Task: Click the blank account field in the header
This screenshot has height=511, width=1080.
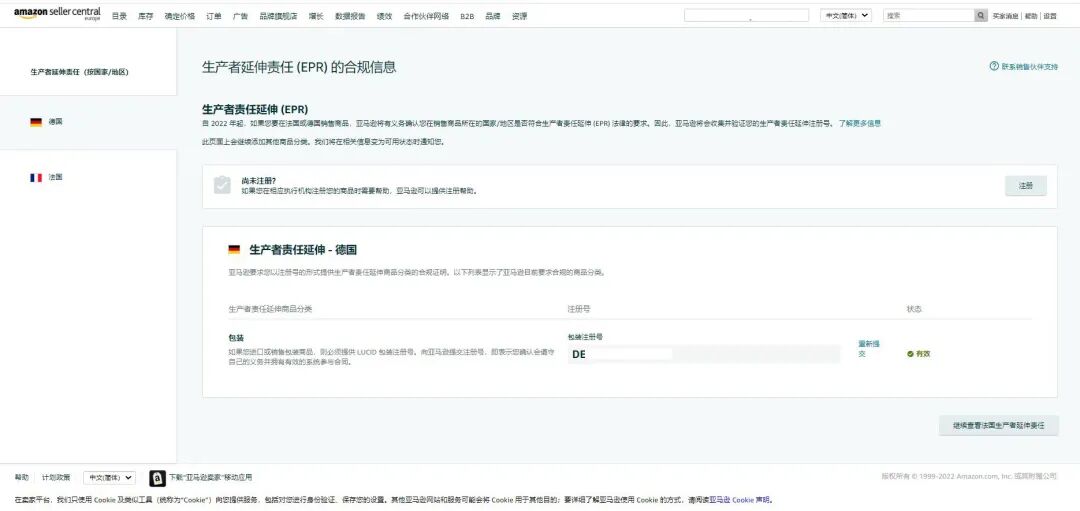Action: tap(747, 15)
